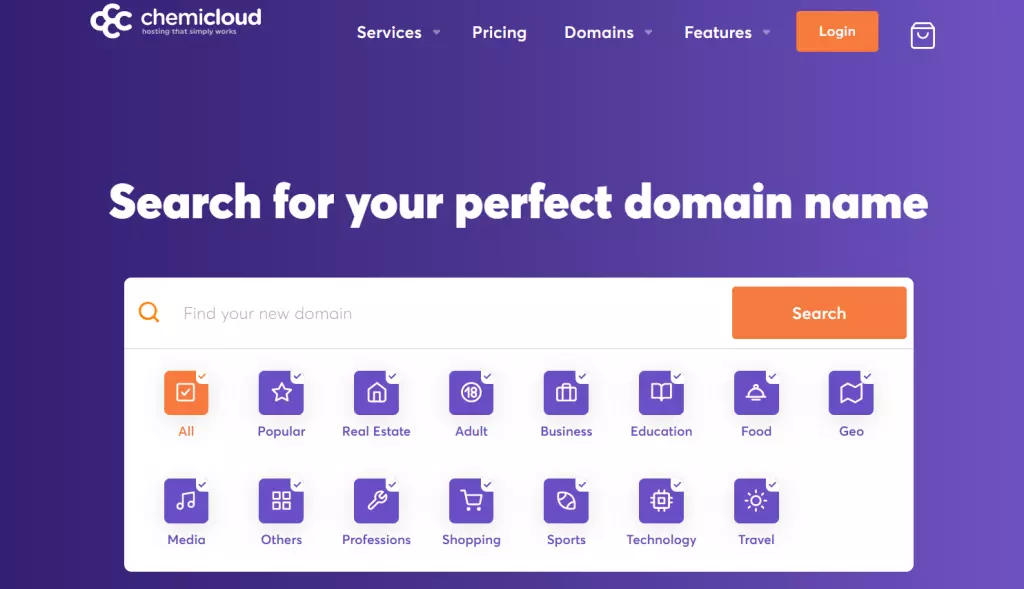Viewport: 1024px width, 589px height.
Task: Click the Business briefcase category icon
Action: pyautogui.click(x=566, y=392)
